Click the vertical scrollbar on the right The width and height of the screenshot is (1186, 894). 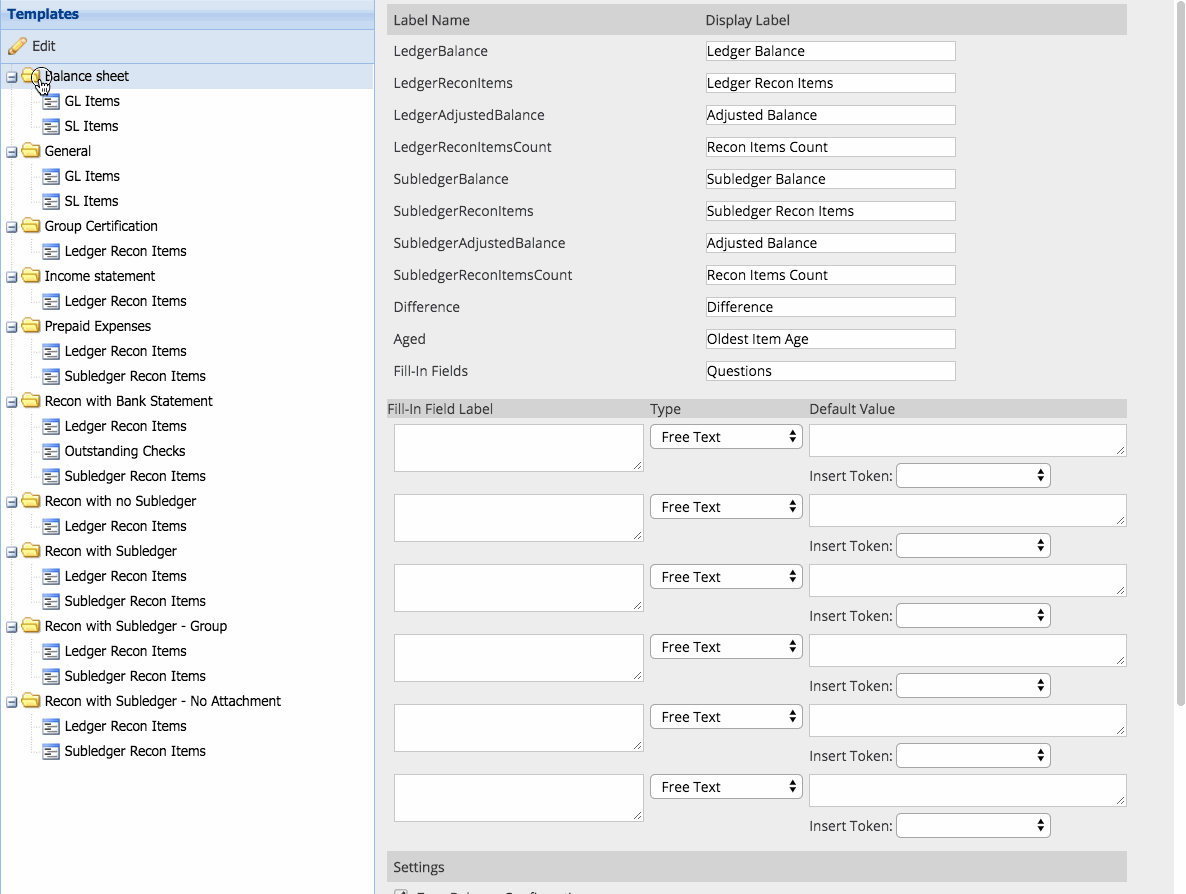[1180, 350]
